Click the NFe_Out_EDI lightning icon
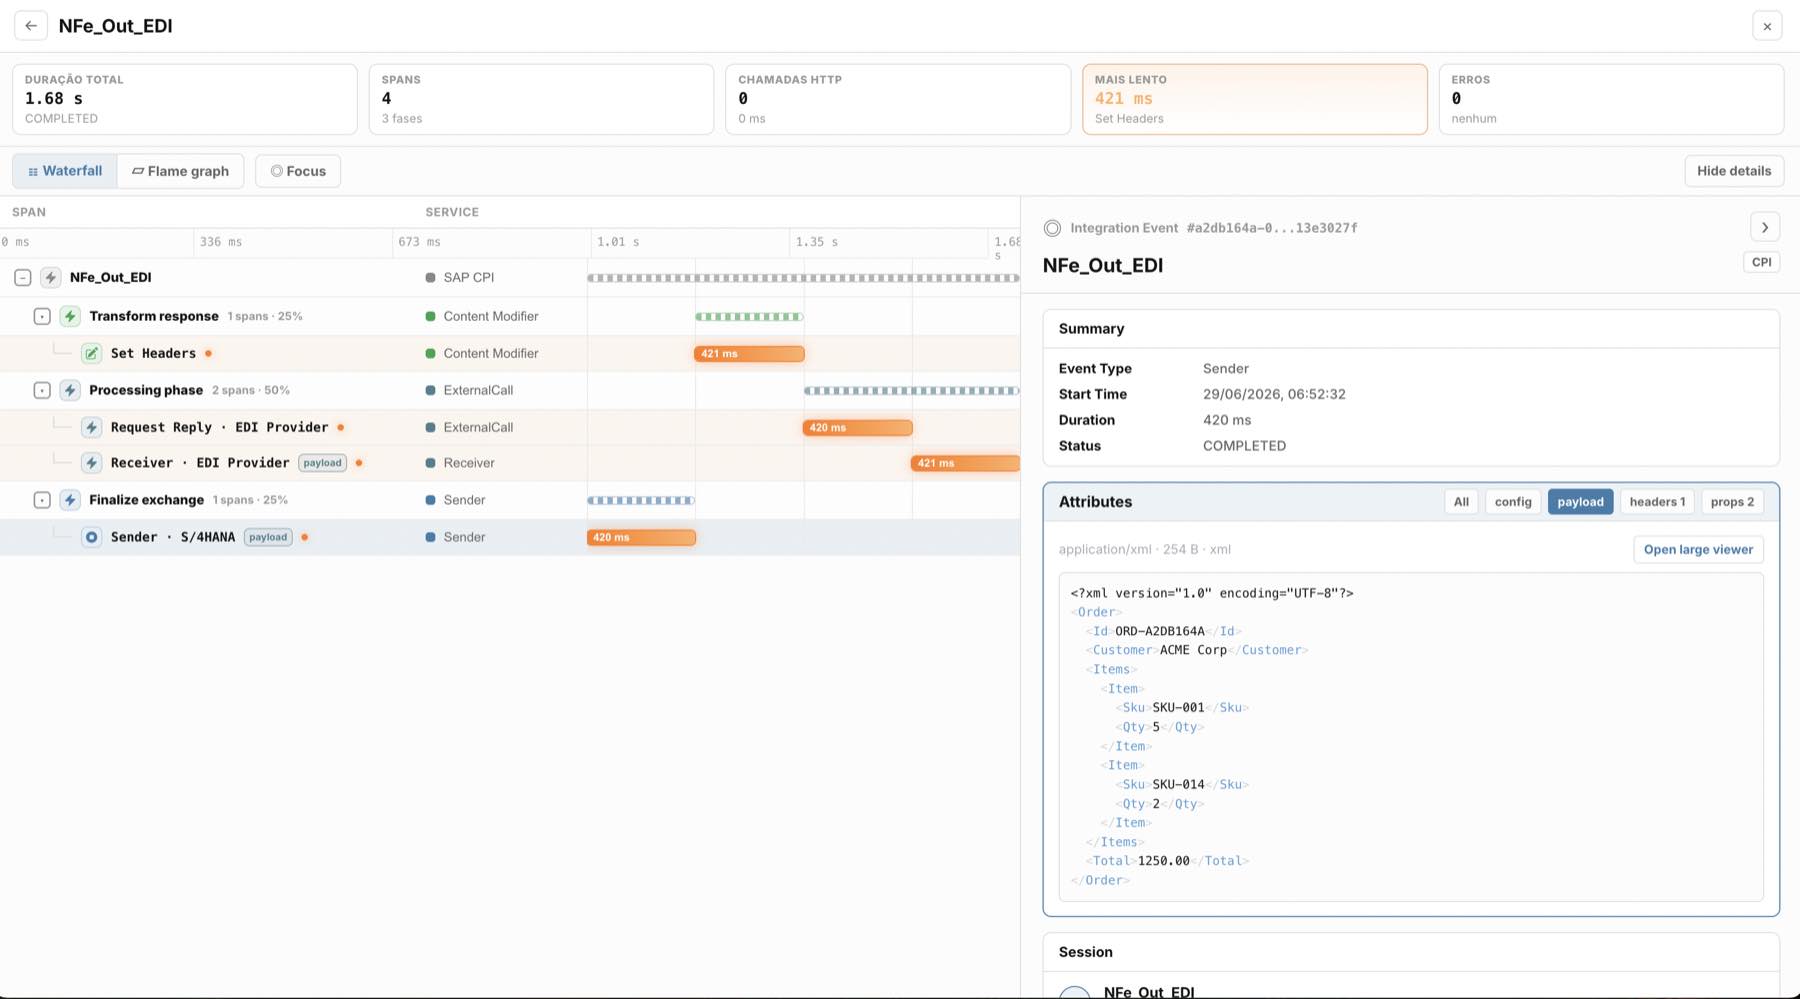The height and width of the screenshot is (999, 1800). 50,278
